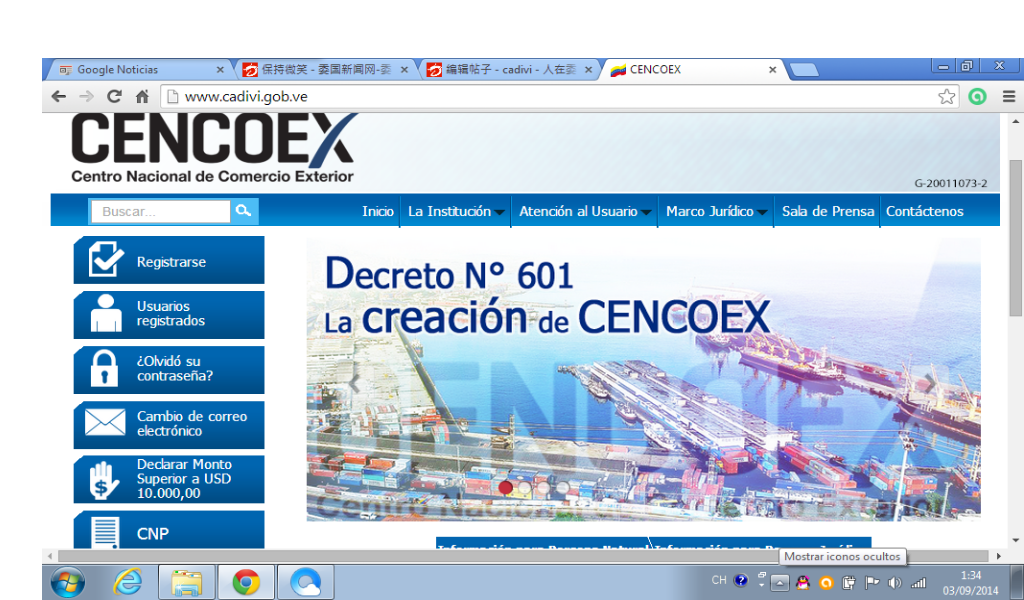Image resolution: width=1024 pixels, height=600 pixels.
Task: Click the Buscar search field
Action: click(161, 212)
